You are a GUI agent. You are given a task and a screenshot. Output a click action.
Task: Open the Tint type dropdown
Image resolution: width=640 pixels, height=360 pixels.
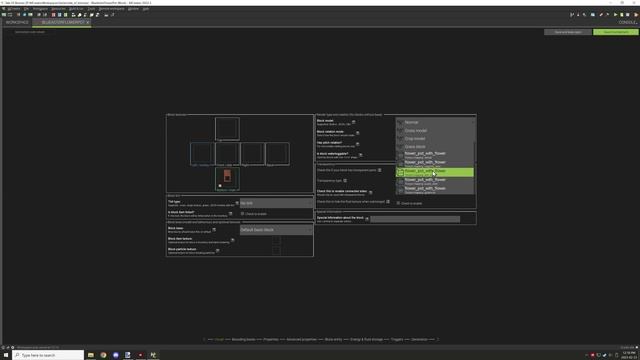point(276,203)
